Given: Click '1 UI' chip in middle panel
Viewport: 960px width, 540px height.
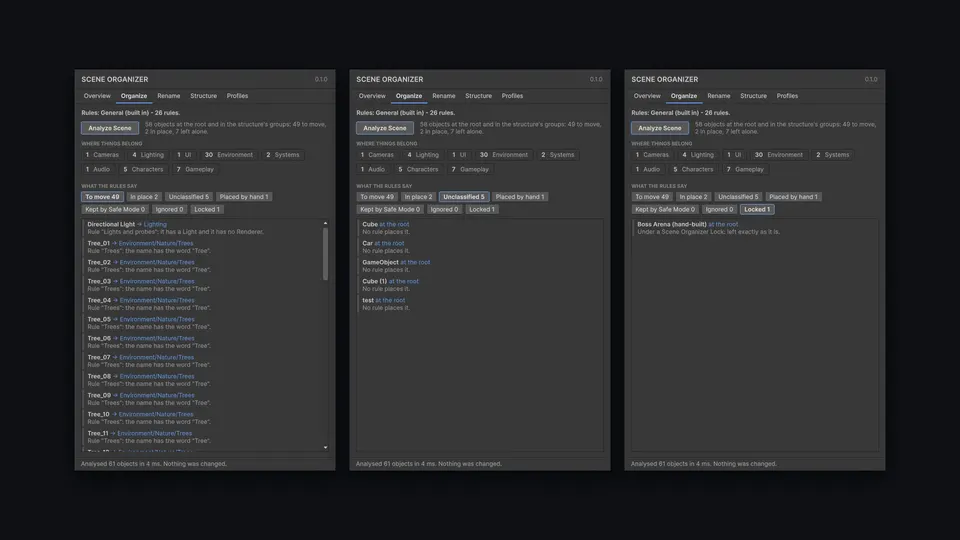Looking at the screenshot, I should pos(459,155).
